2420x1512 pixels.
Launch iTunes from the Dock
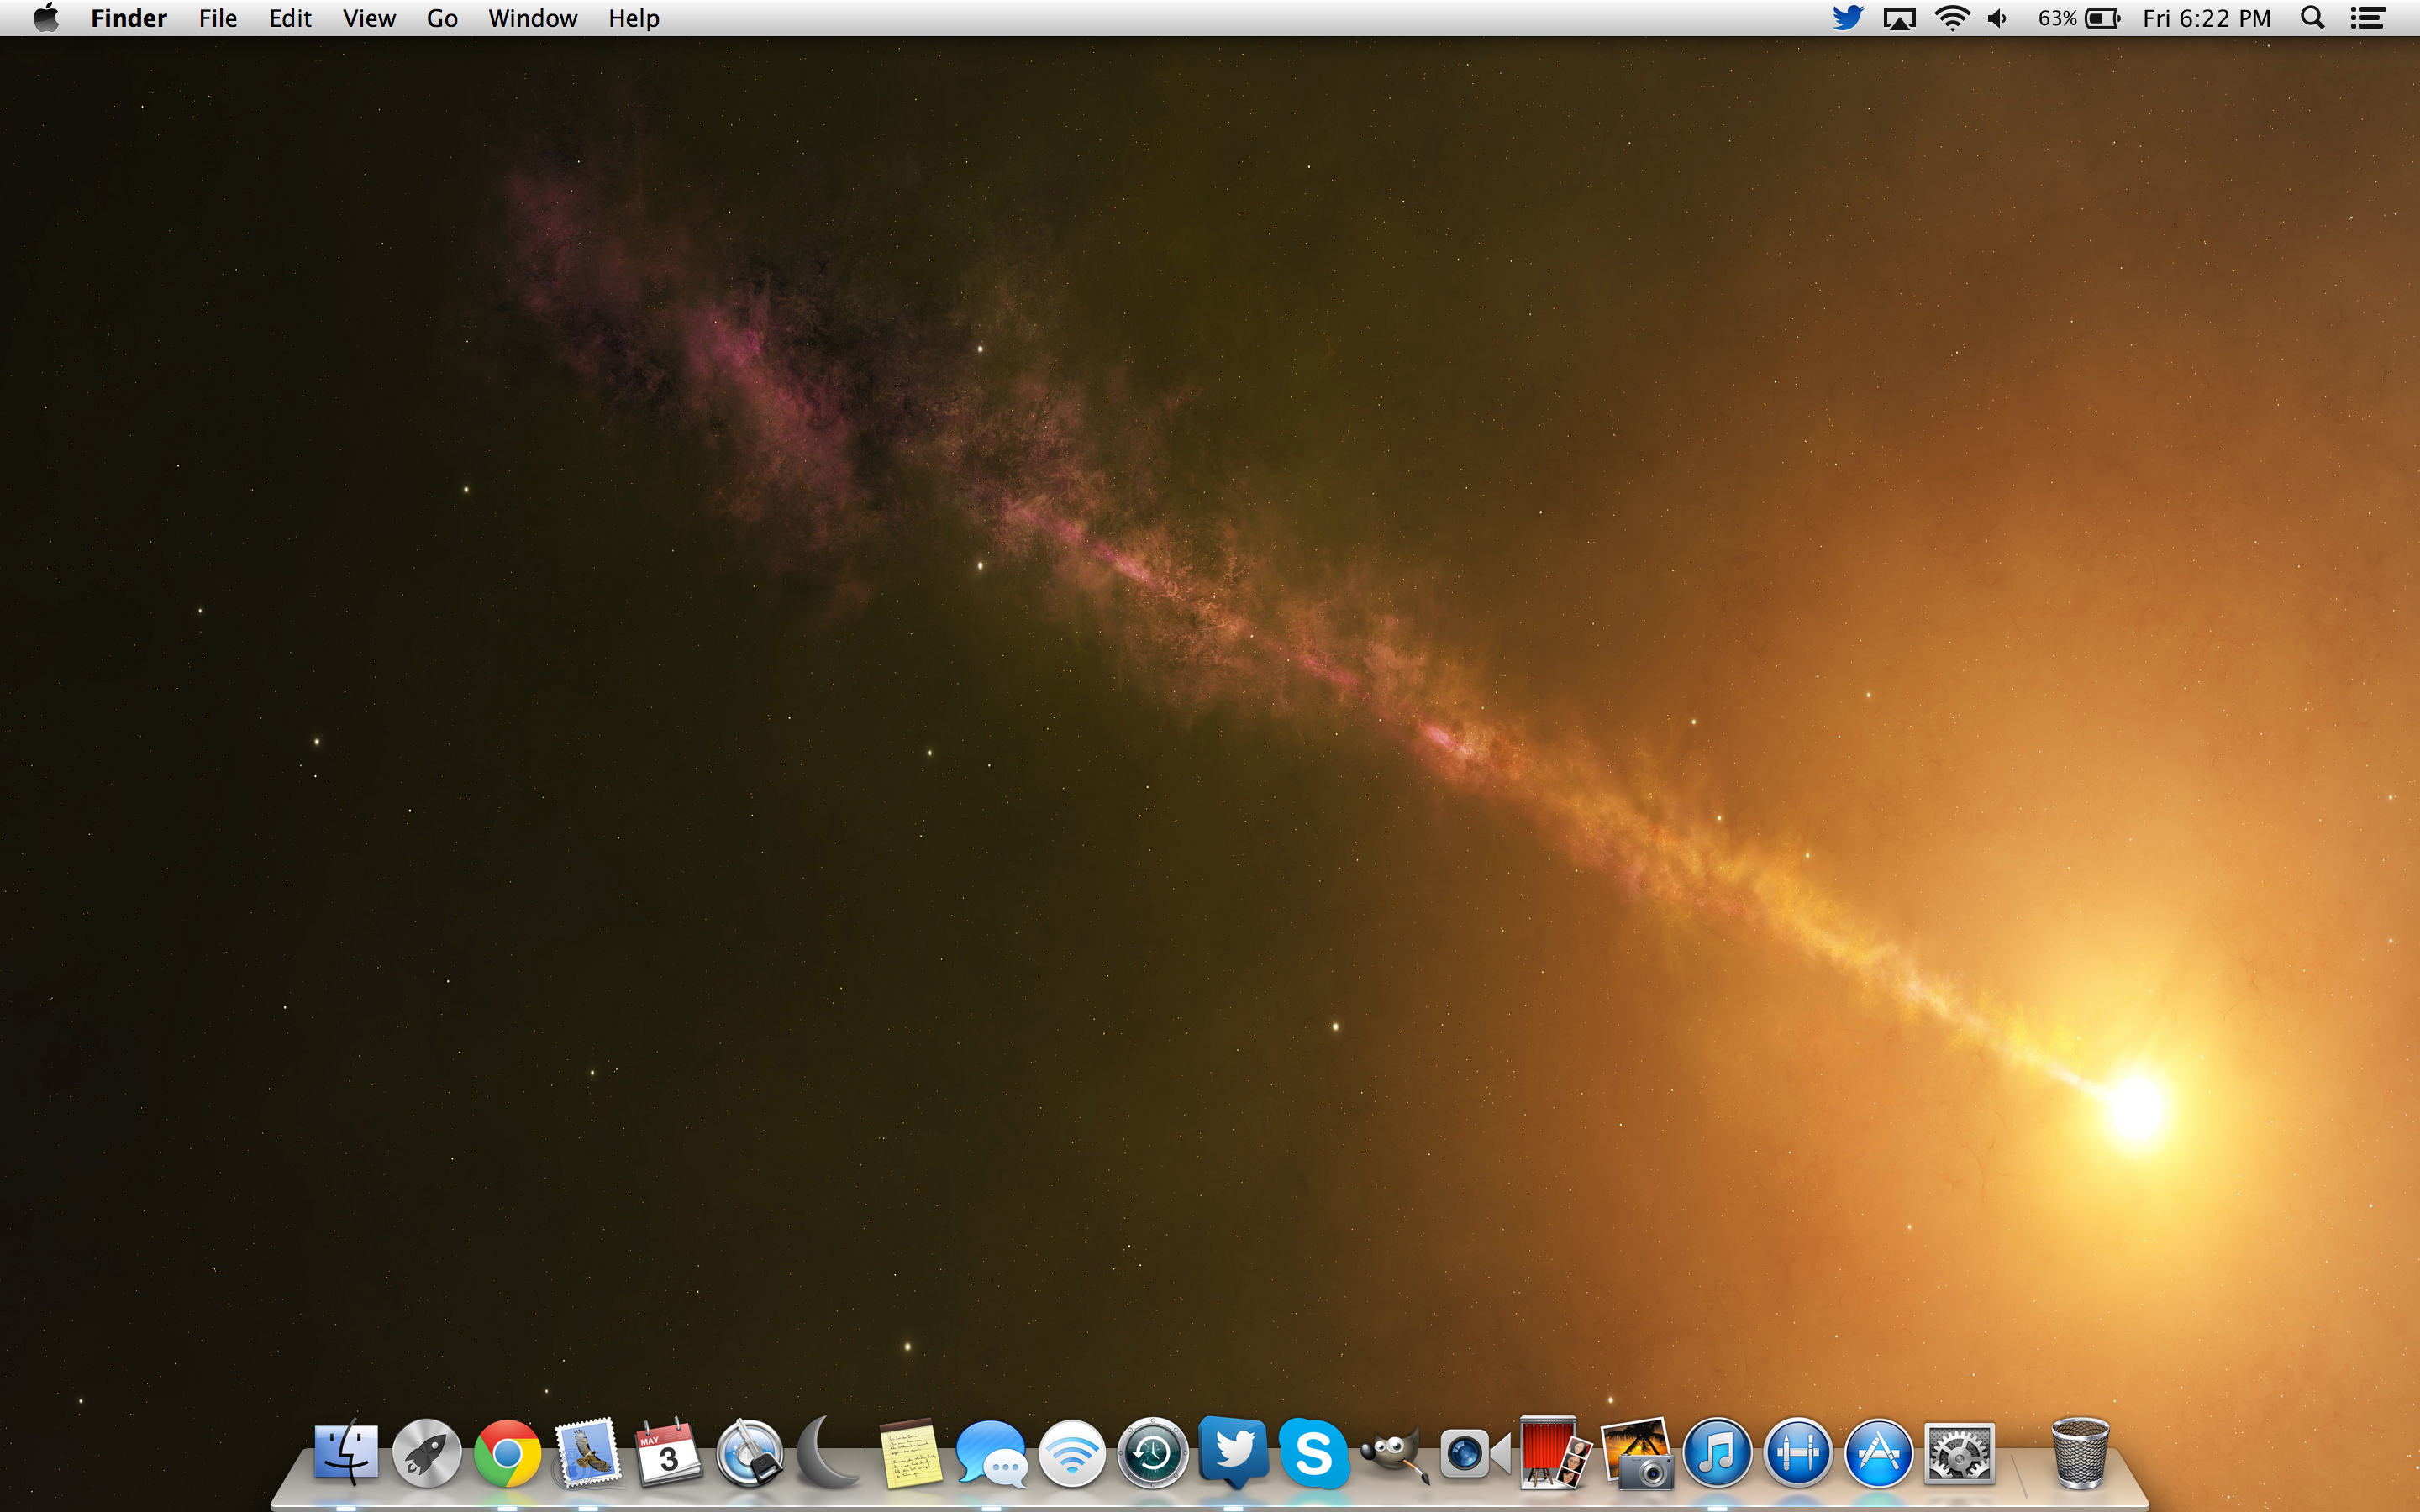pyautogui.click(x=1717, y=1453)
